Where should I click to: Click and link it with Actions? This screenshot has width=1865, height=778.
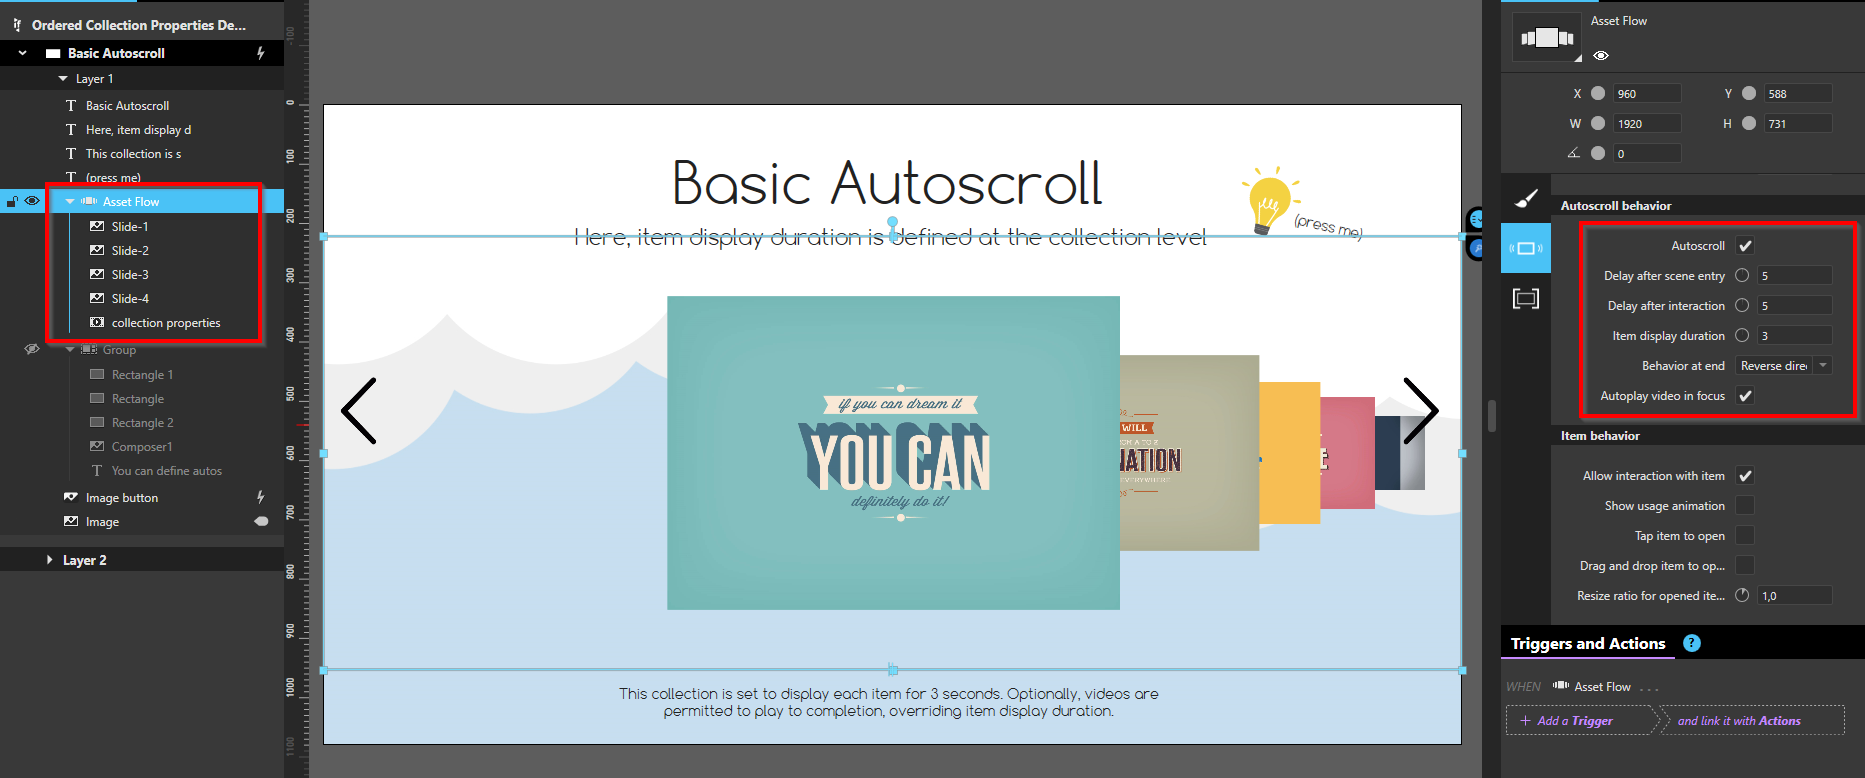click(1738, 721)
